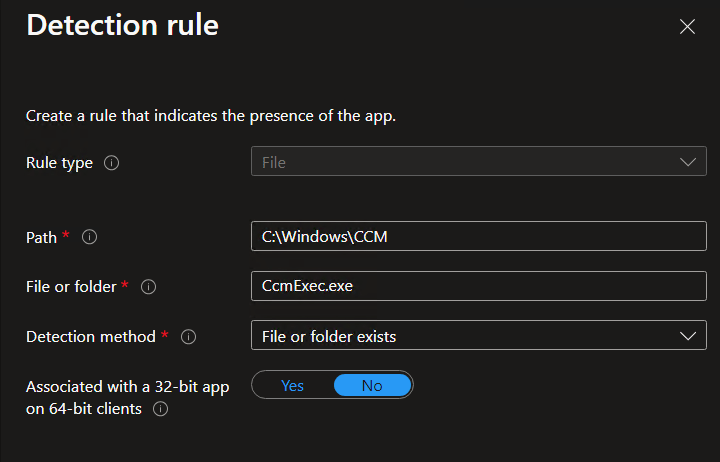
Task: Close the Detection rule panel
Action: 687,27
